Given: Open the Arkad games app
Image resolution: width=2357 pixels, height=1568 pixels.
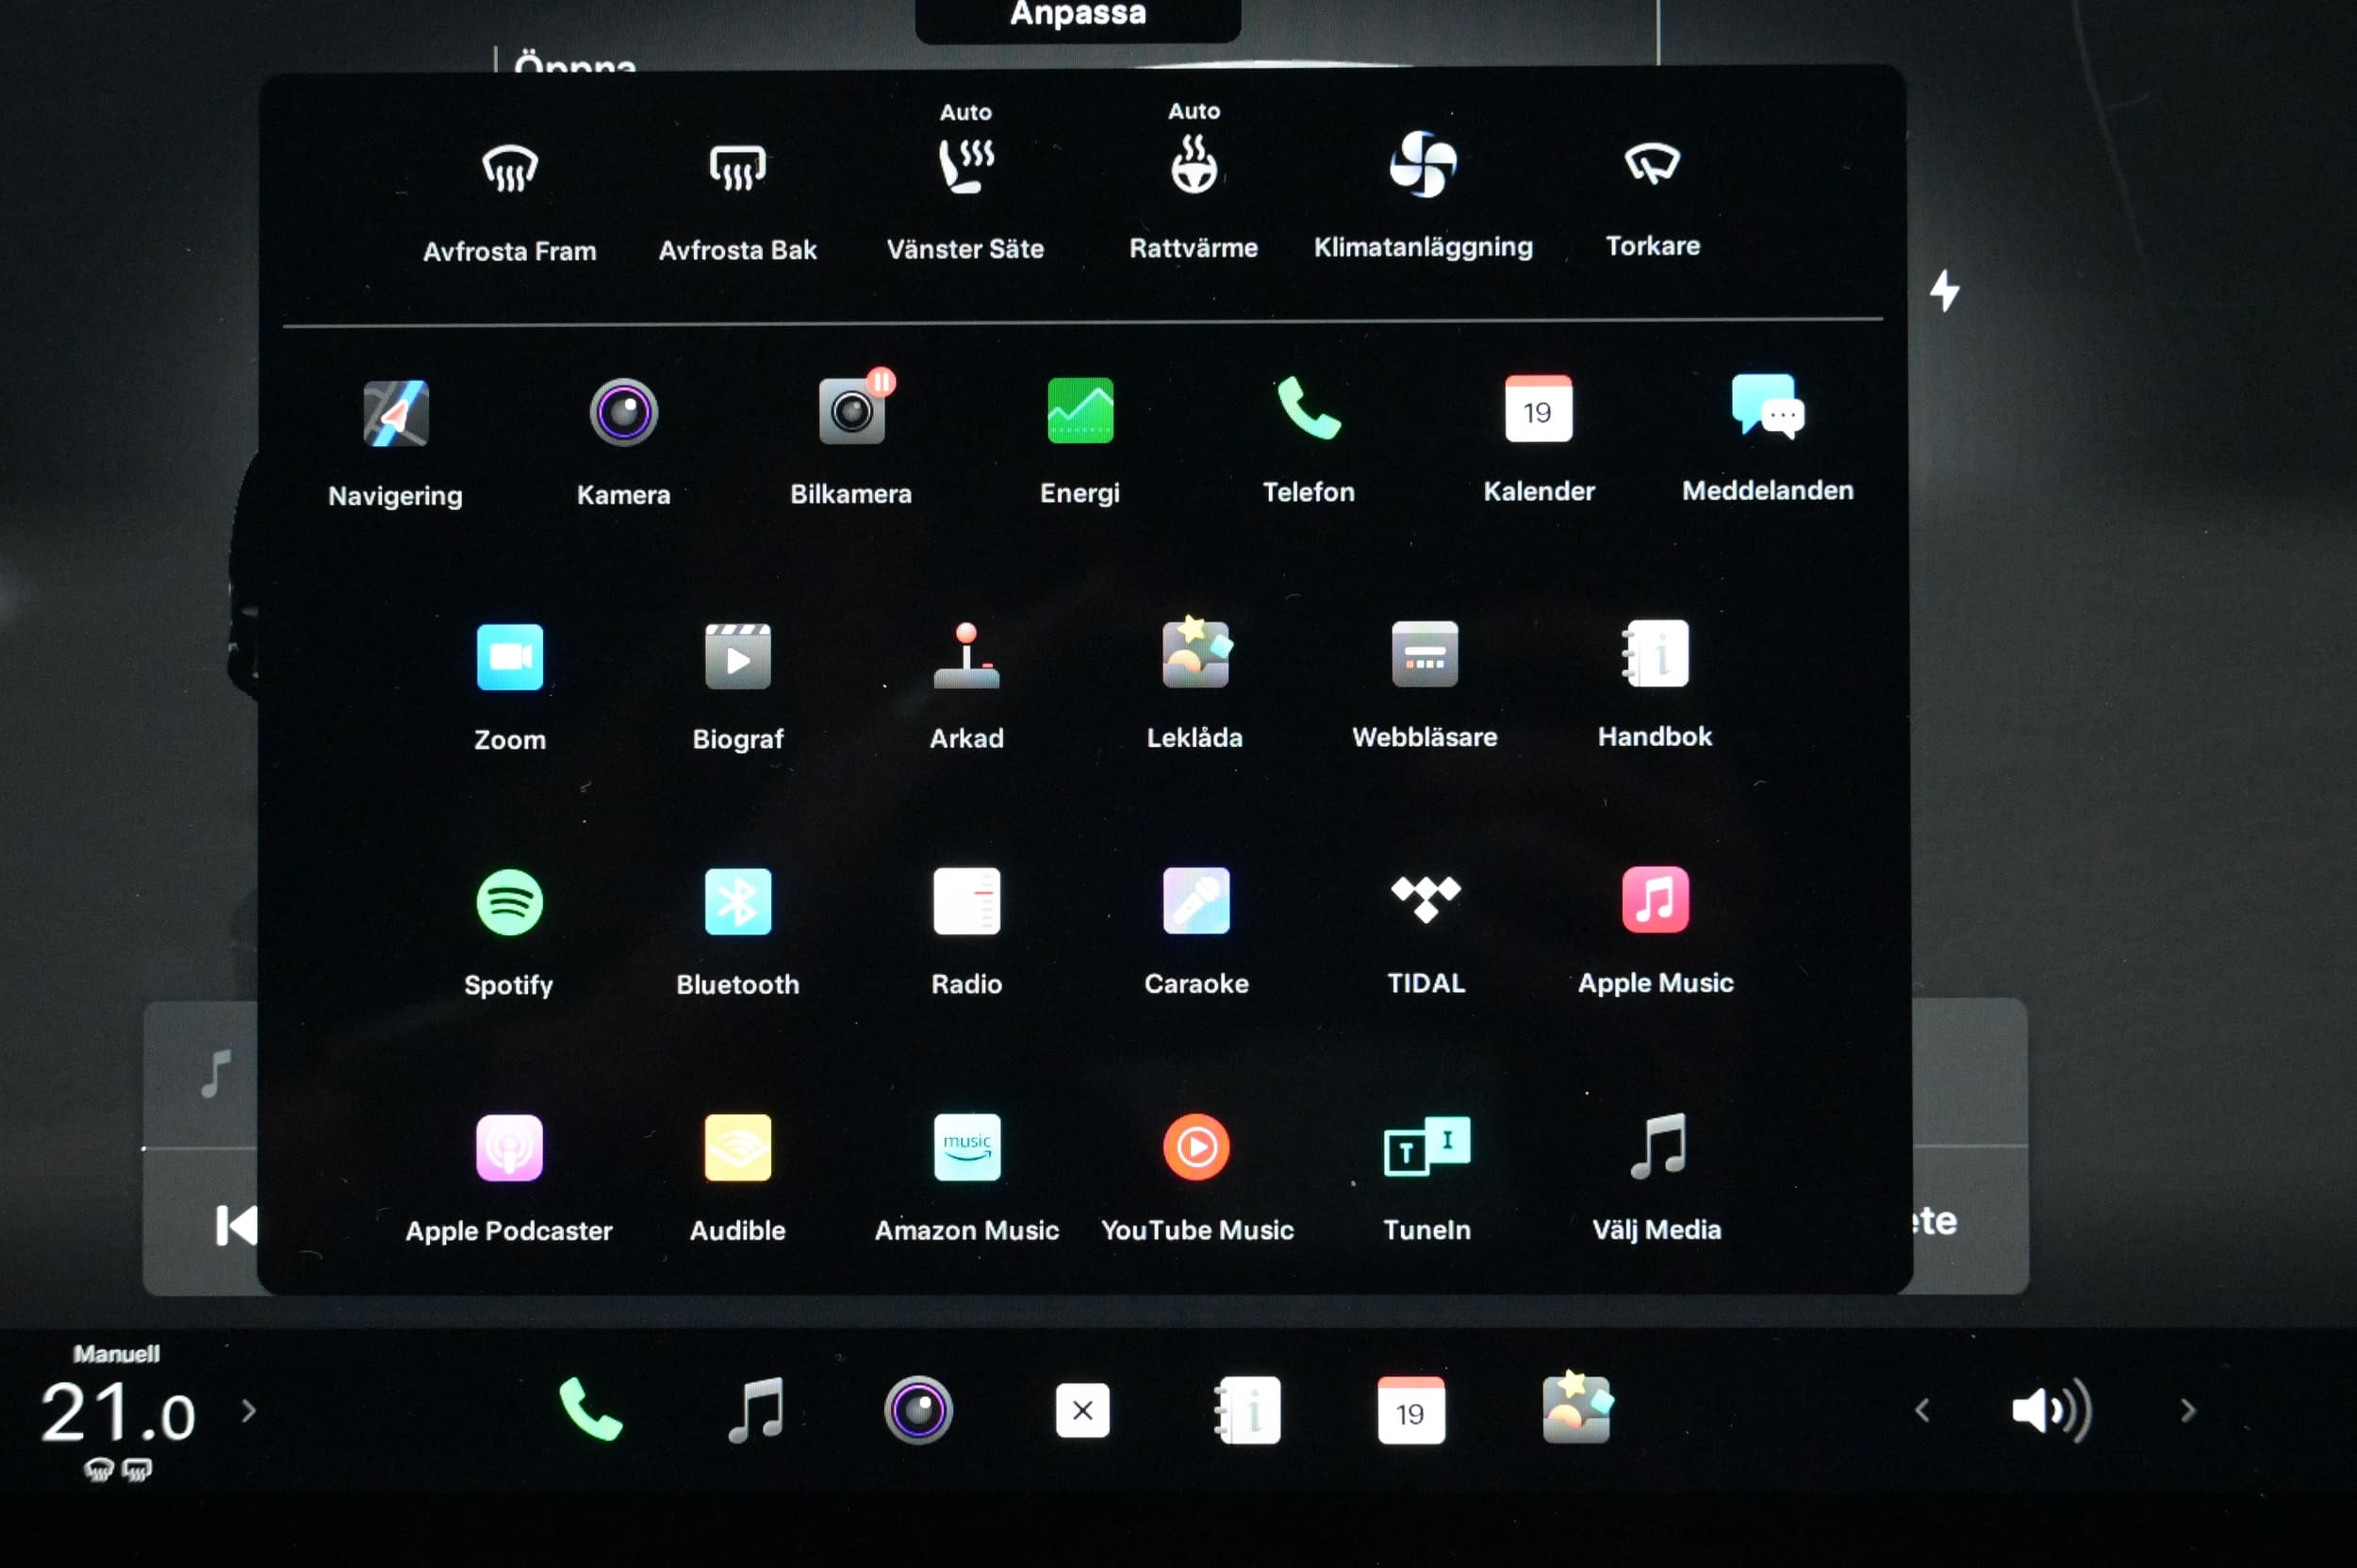Looking at the screenshot, I should click(966, 656).
